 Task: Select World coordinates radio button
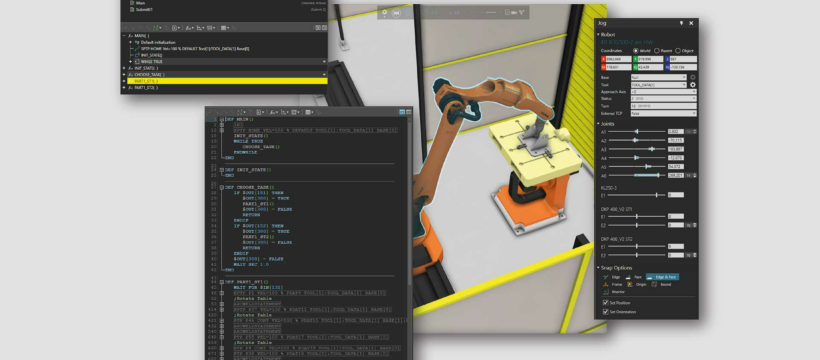click(635, 51)
